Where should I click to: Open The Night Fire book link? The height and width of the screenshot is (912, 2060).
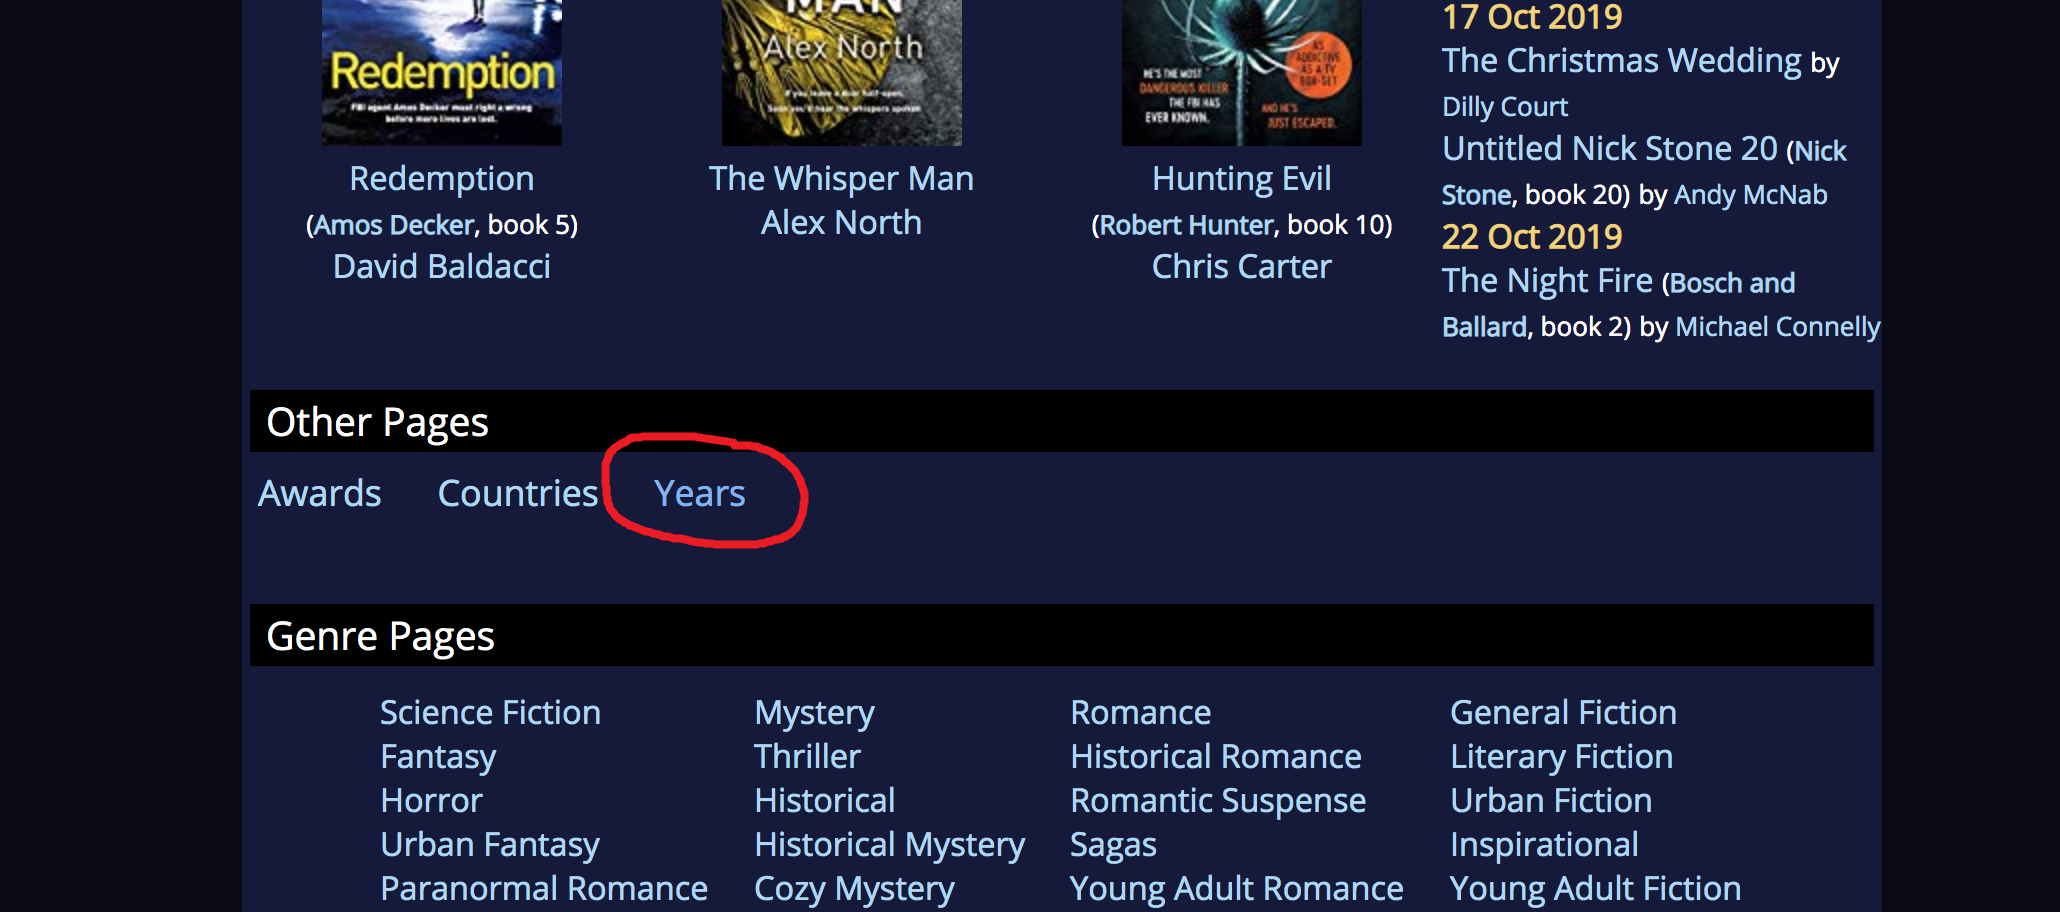1547,280
